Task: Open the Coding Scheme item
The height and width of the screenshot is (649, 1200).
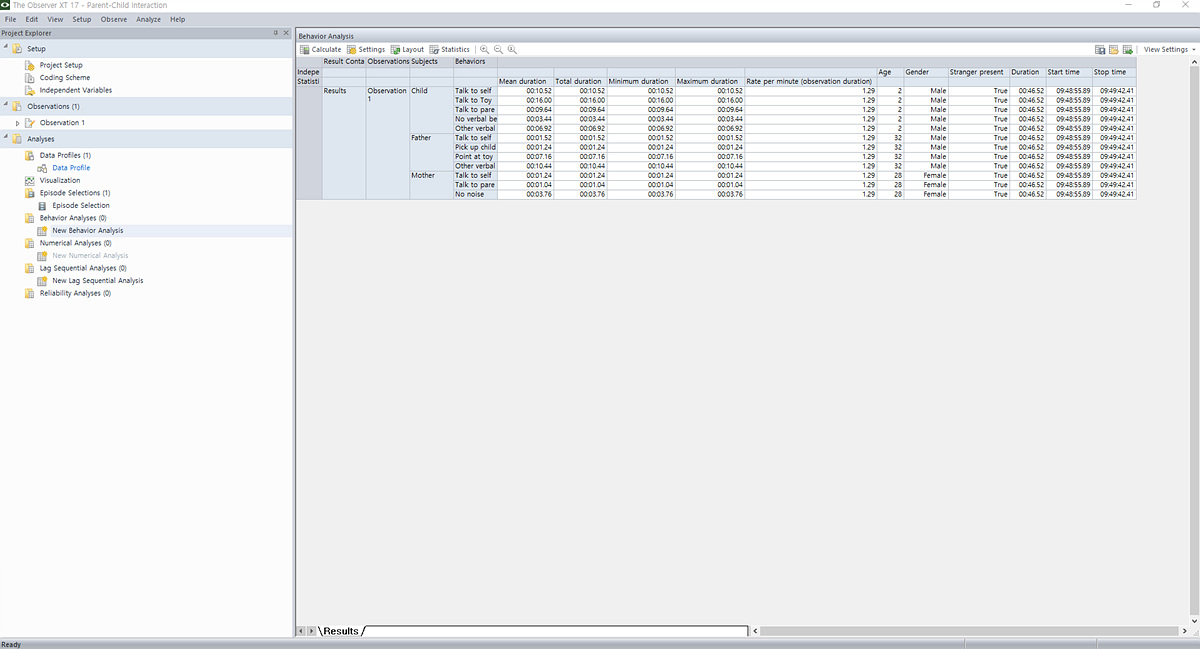Action: point(64,78)
